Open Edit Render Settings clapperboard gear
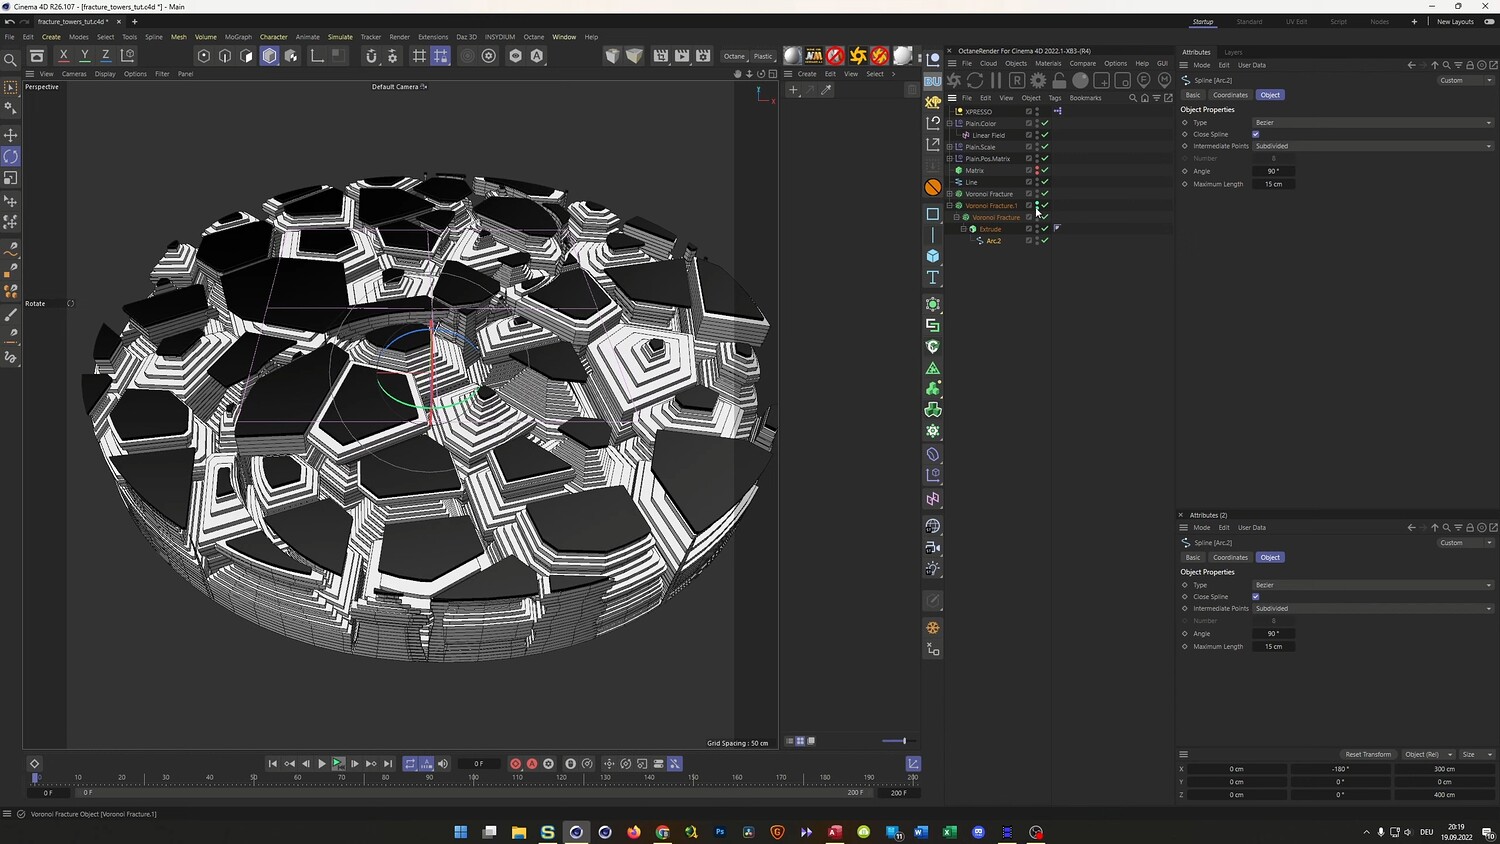The image size is (1500, 844). tap(703, 56)
